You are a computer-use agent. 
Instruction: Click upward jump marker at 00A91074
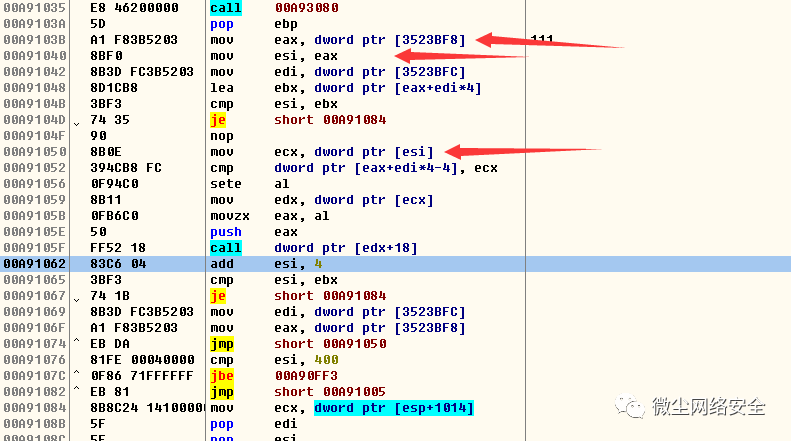tap(77, 340)
